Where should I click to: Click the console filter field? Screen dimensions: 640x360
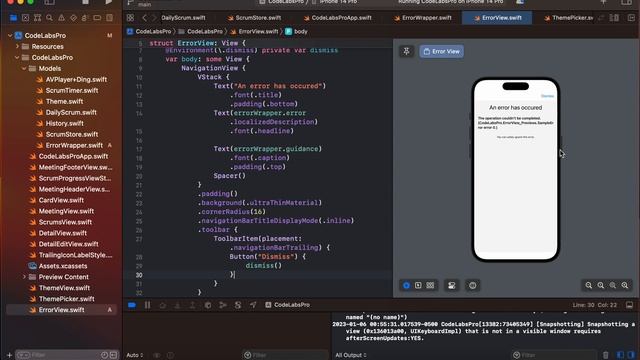coord(555,355)
